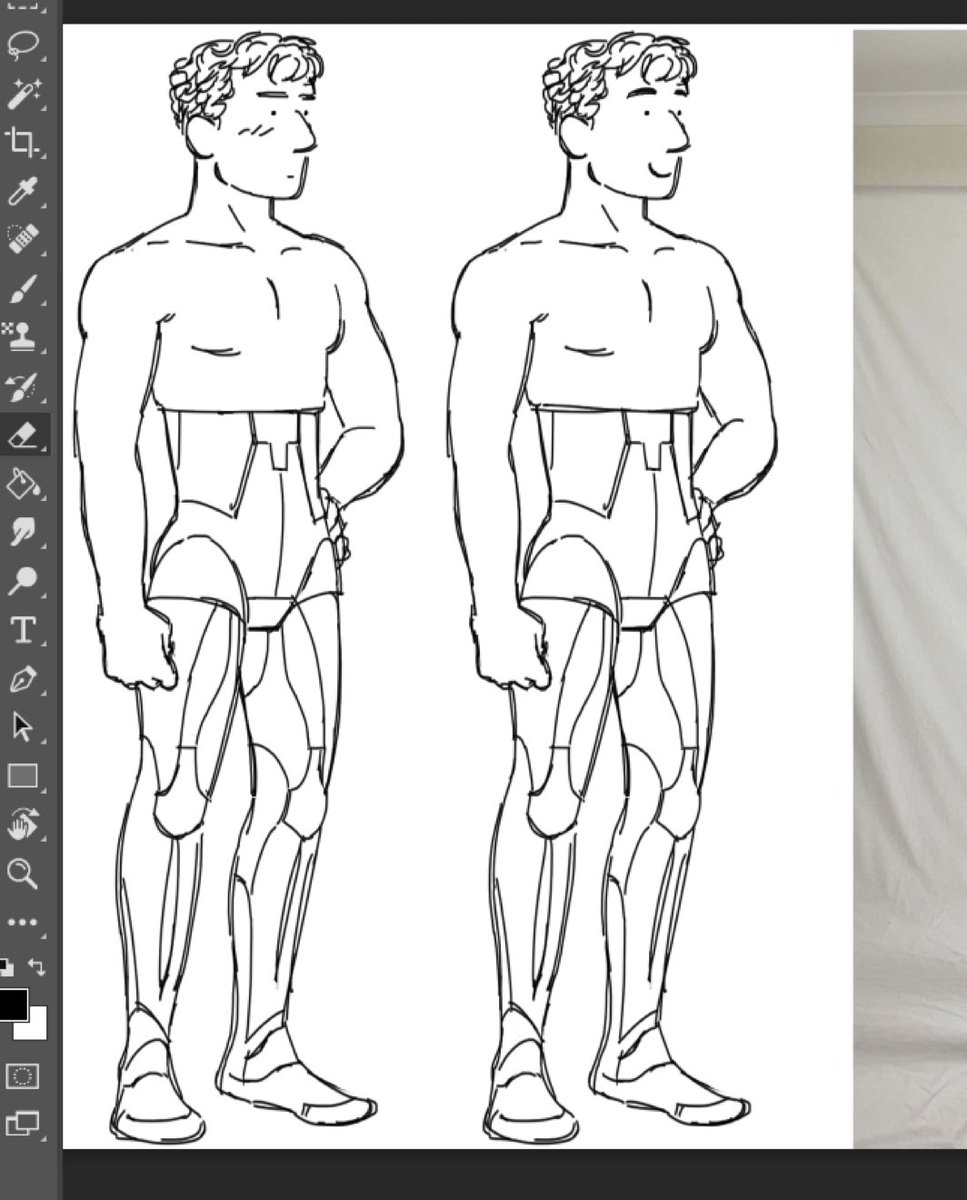Click the blushing figure's face on canvas

tap(275, 140)
